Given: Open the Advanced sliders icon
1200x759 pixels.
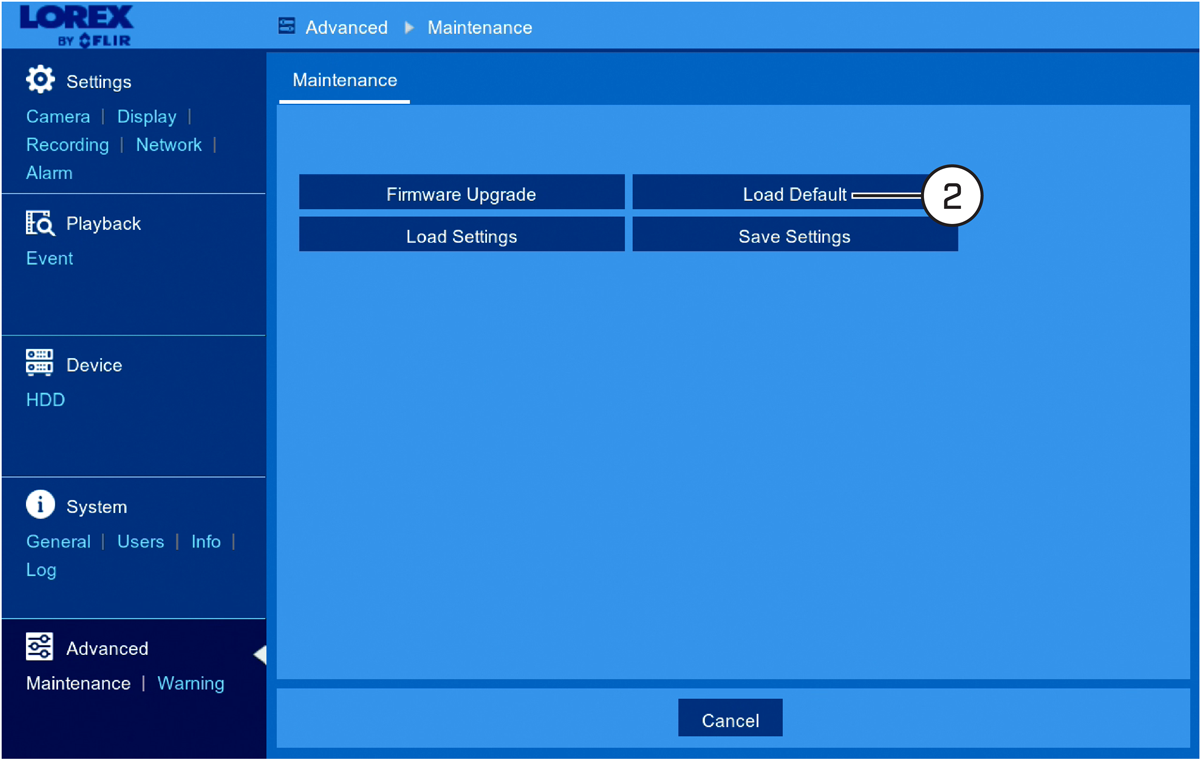Looking at the screenshot, I should [x=39, y=647].
